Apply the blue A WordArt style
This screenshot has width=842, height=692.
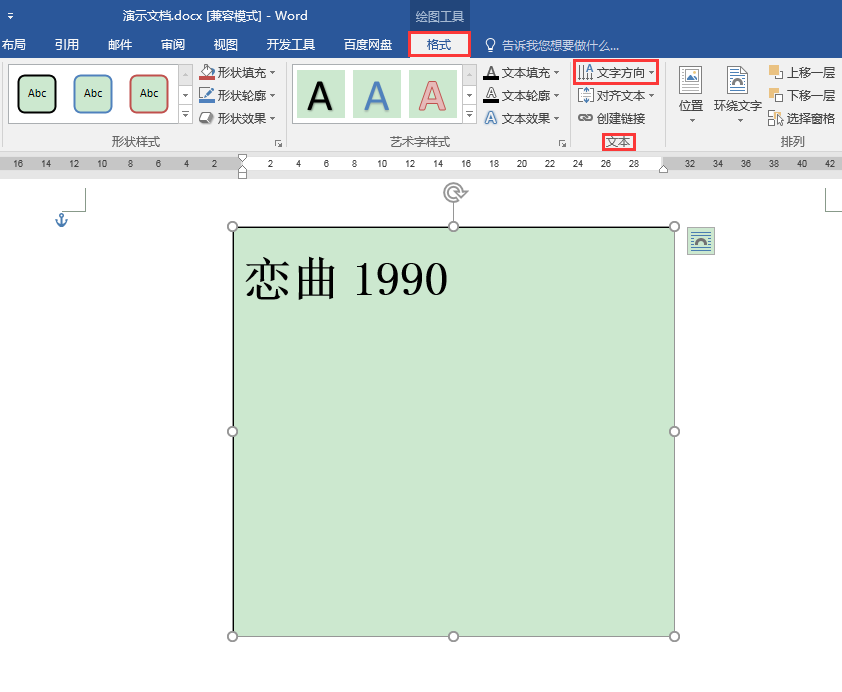point(376,94)
